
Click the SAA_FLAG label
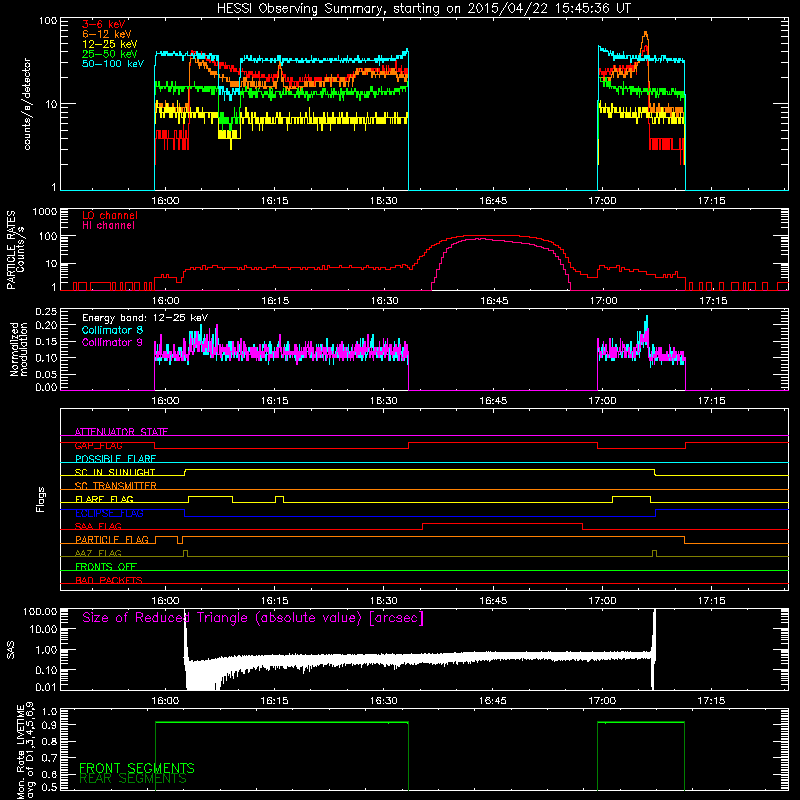point(98,526)
